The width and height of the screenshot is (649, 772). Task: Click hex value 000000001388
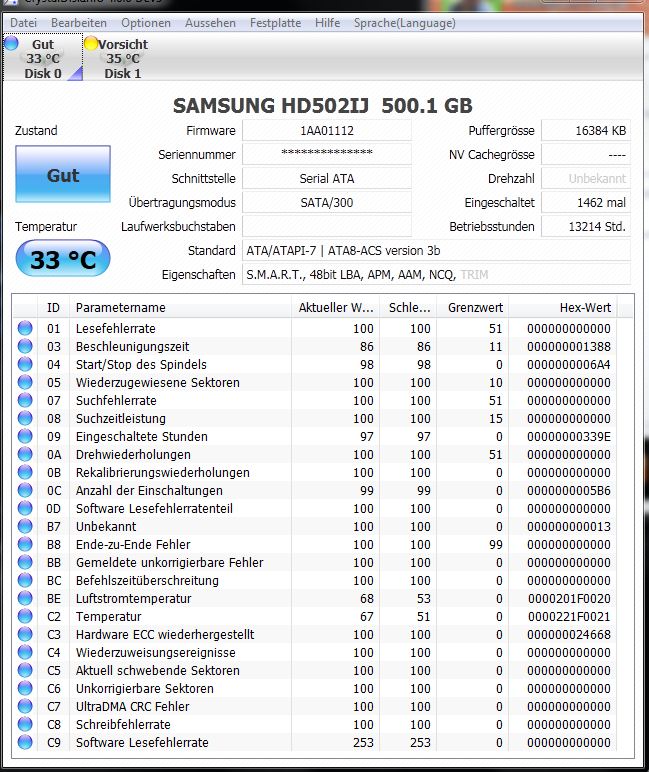pyautogui.click(x=569, y=347)
